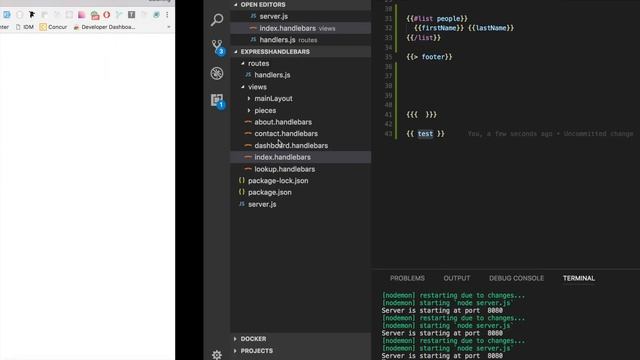640x360 pixels.
Task: Click the #list people line 31
Action: (x=437, y=19)
